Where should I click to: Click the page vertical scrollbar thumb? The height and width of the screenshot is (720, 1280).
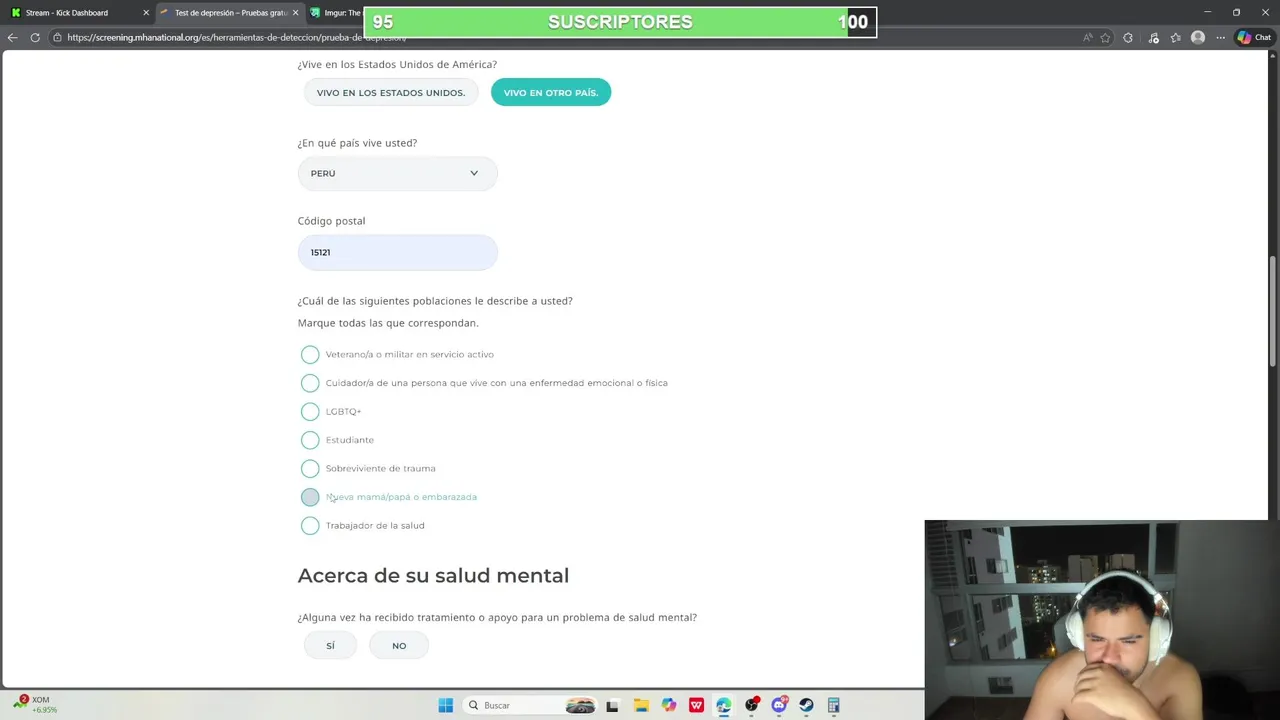tap(1273, 311)
